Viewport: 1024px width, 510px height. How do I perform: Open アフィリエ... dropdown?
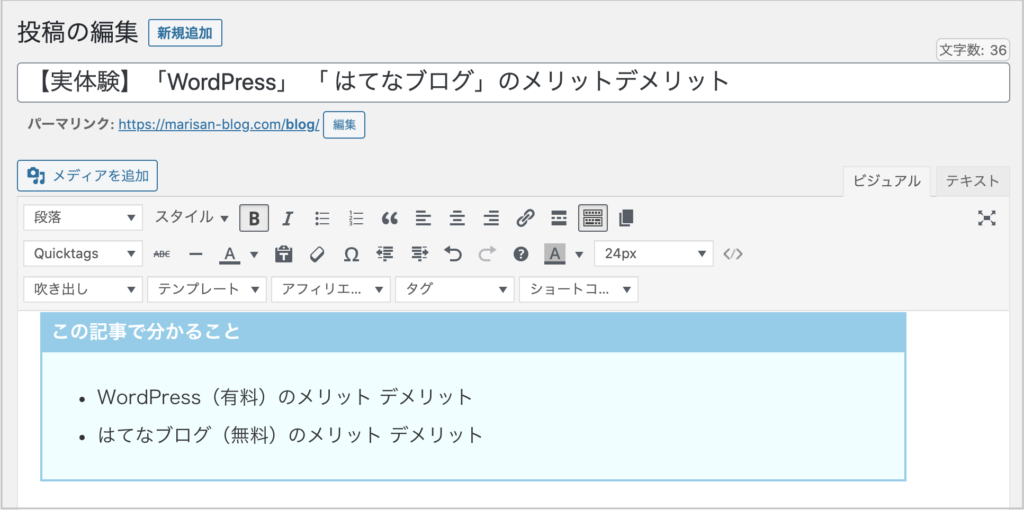[x=330, y=289]
